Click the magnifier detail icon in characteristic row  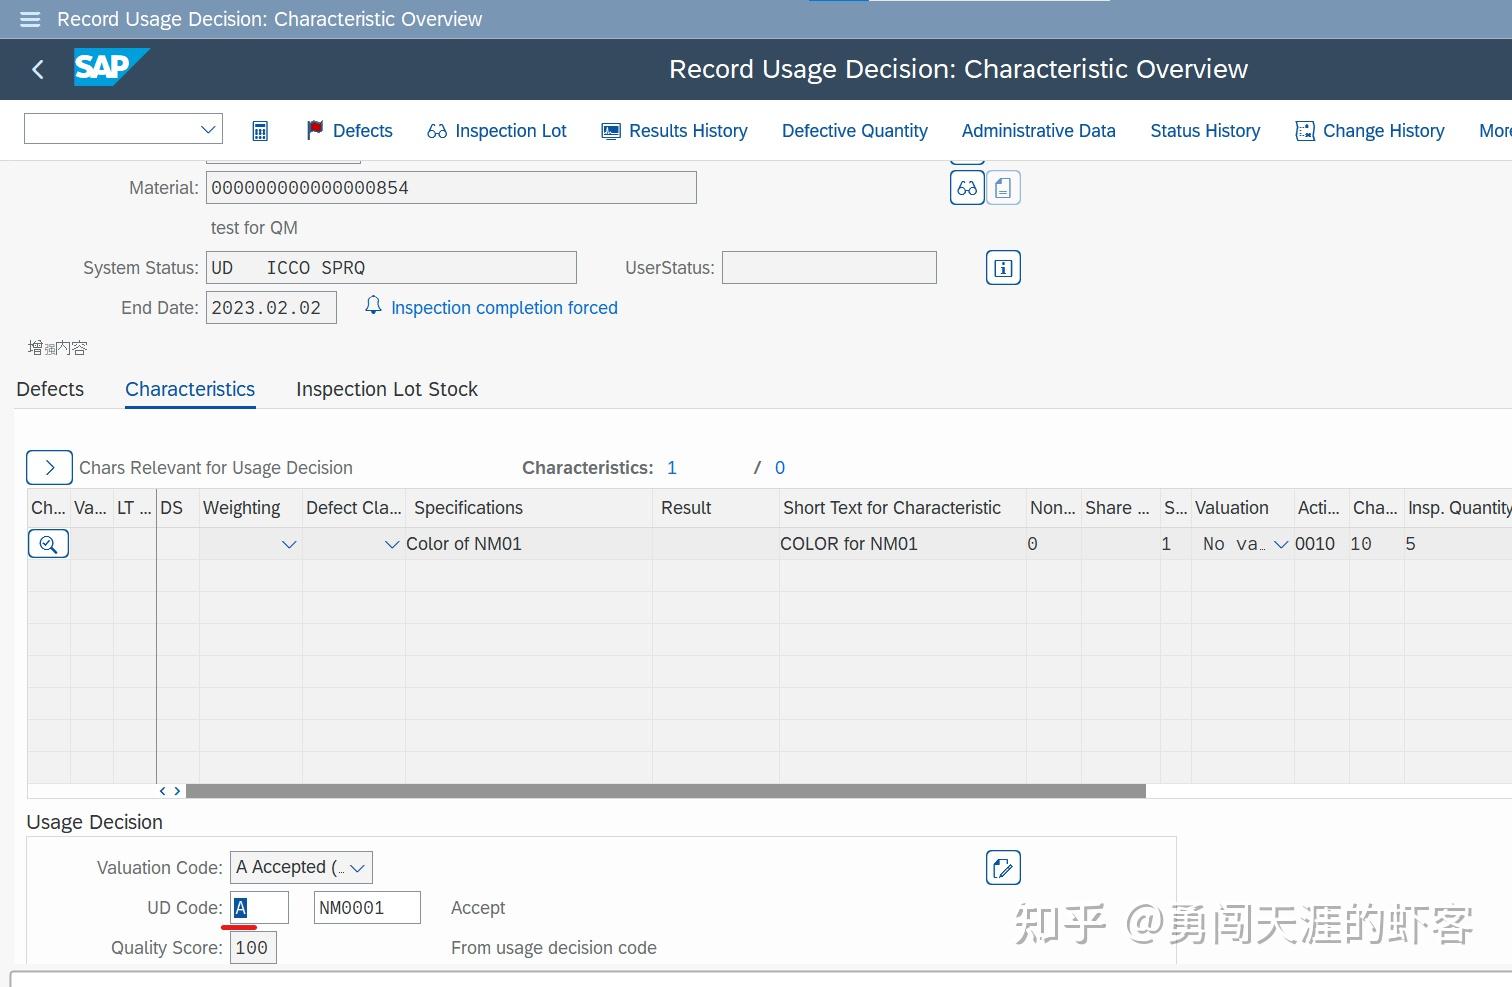[x=48, y=544]
